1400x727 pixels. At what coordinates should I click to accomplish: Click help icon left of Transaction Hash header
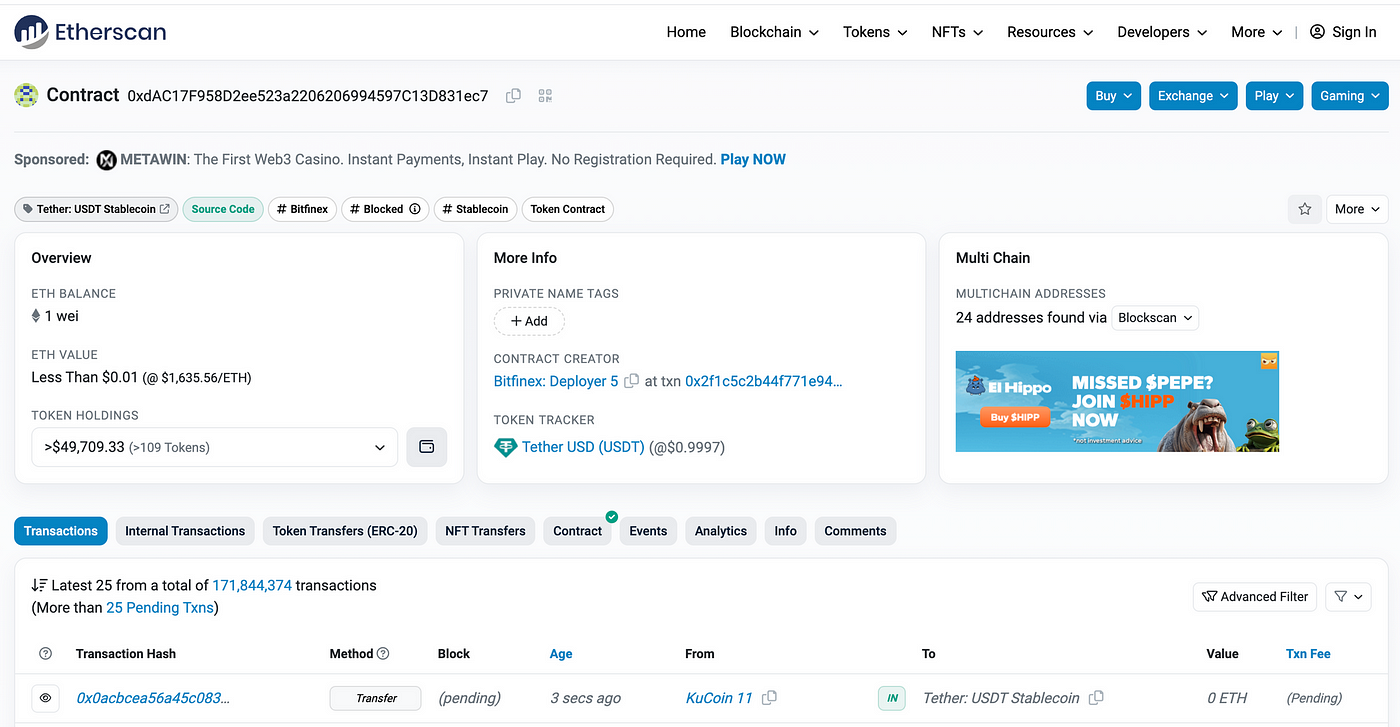tap(45, 654)
